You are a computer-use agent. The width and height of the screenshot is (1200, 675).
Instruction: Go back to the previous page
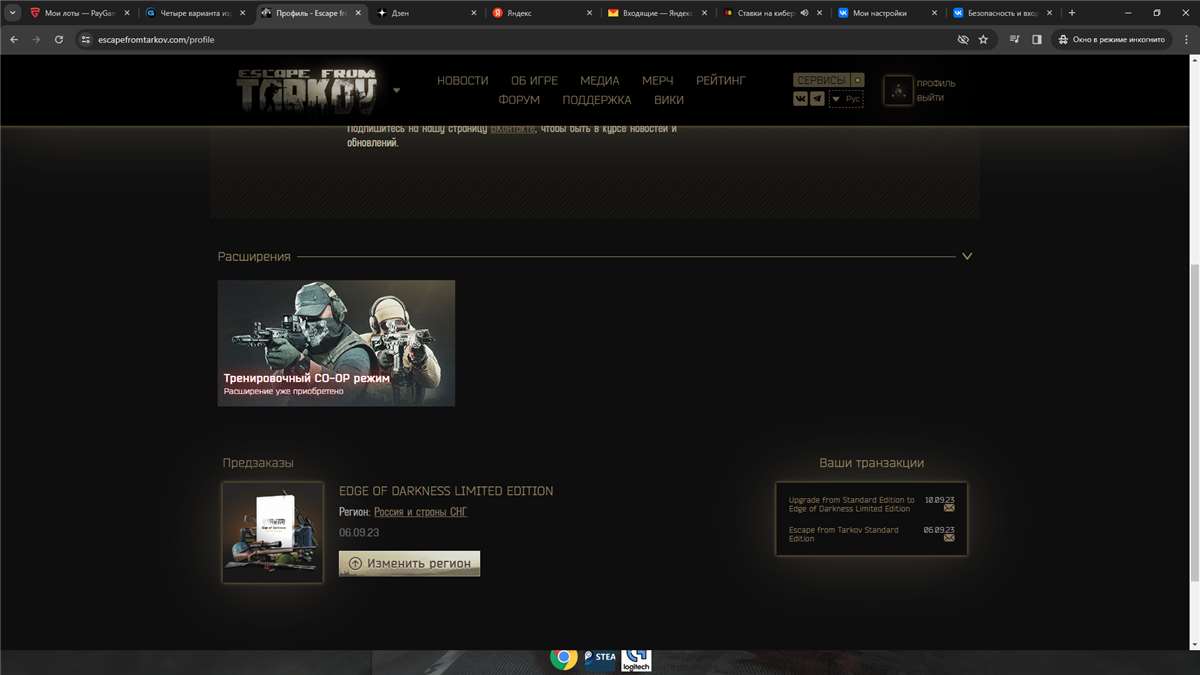pos(14,39)
